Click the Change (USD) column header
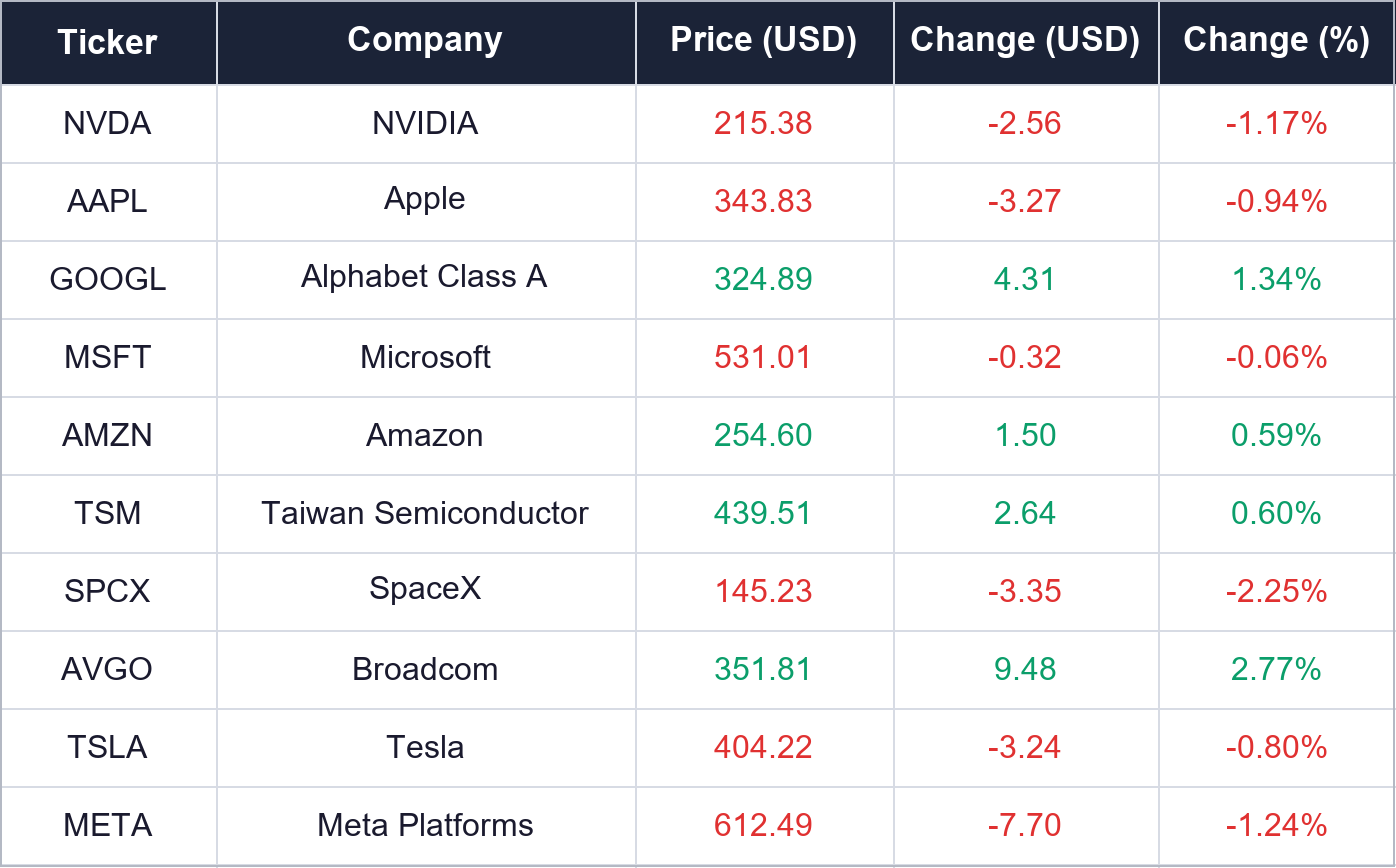The height and width of the screenshot is (868, 1396). (x=1025, y=40)
